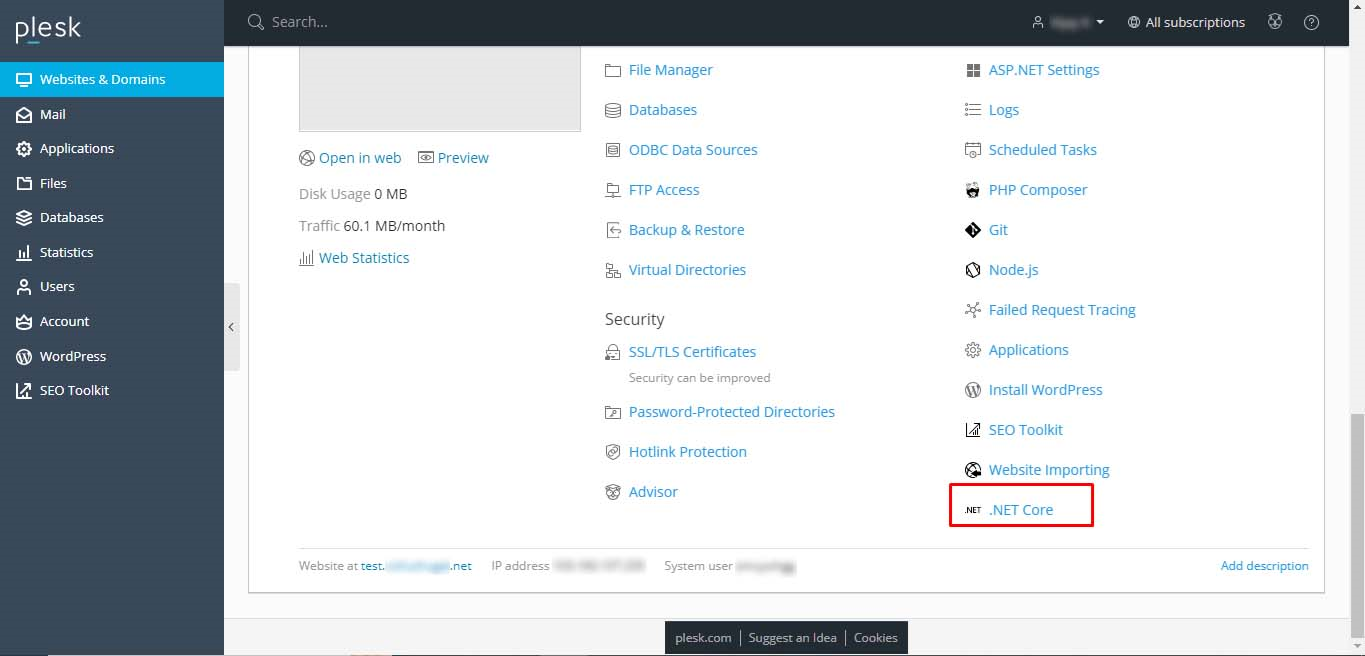Click the help question mark icon
This screenshot has height=656, width=1365.
[1311, 22]
